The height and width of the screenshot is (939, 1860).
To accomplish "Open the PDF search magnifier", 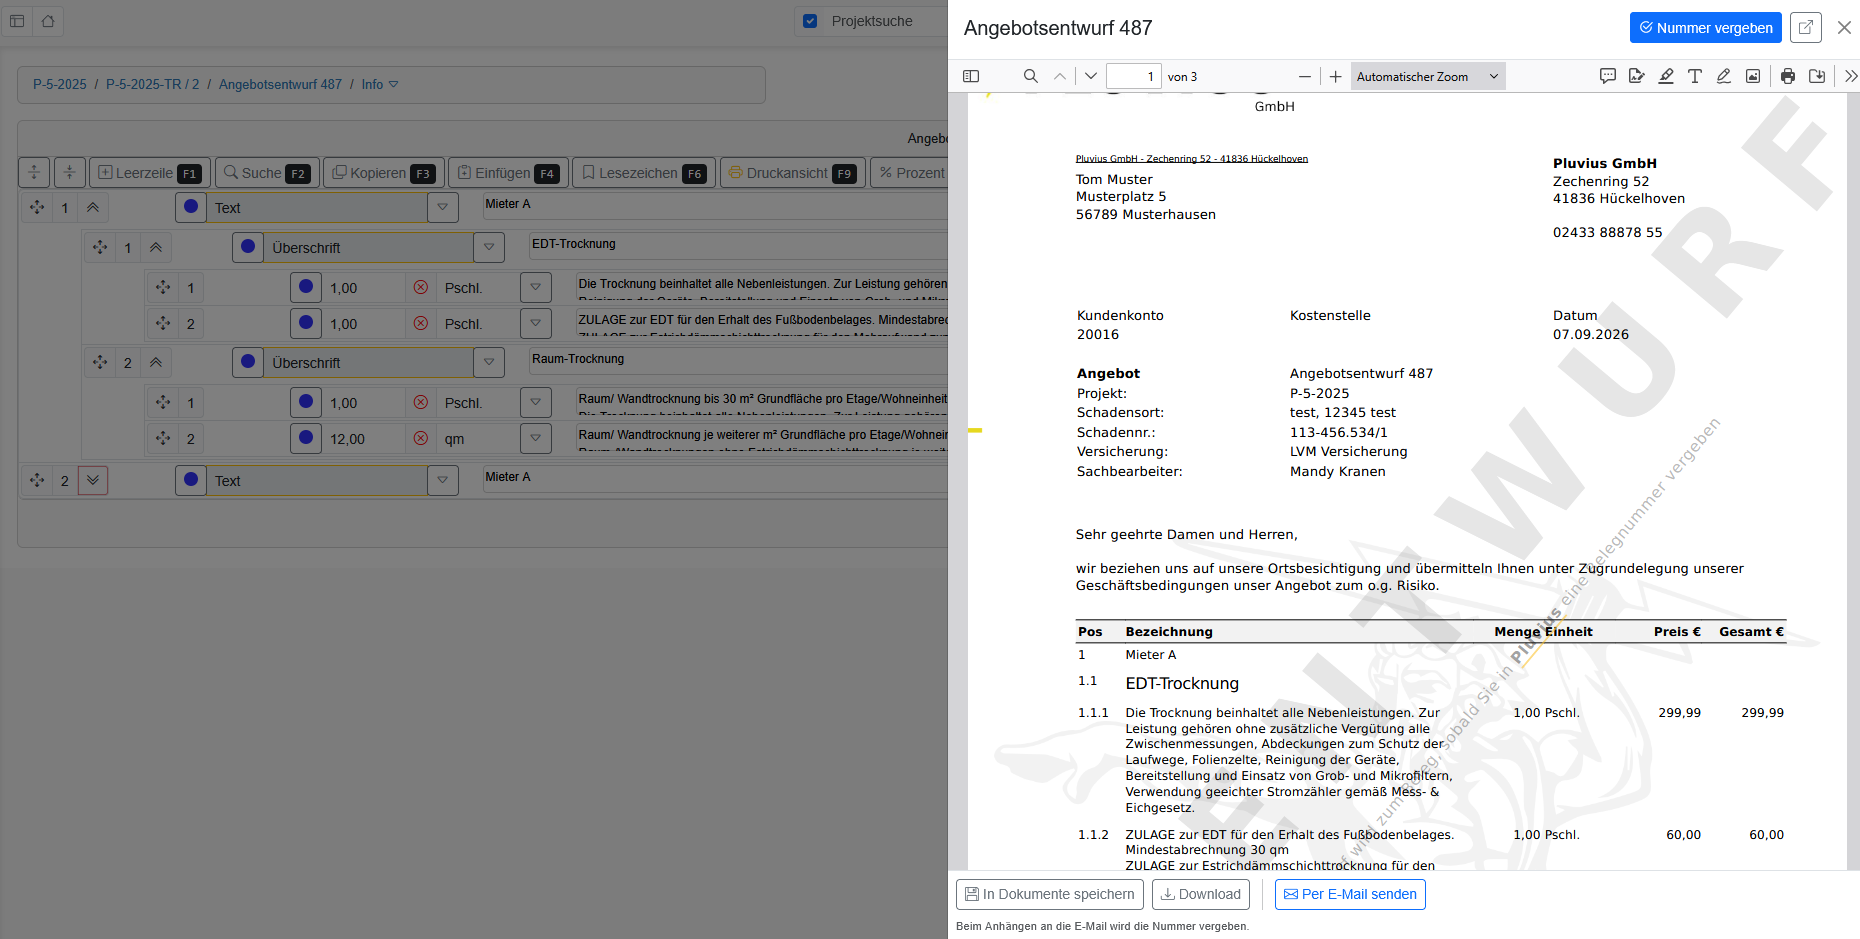I will tap(1030, 76).
